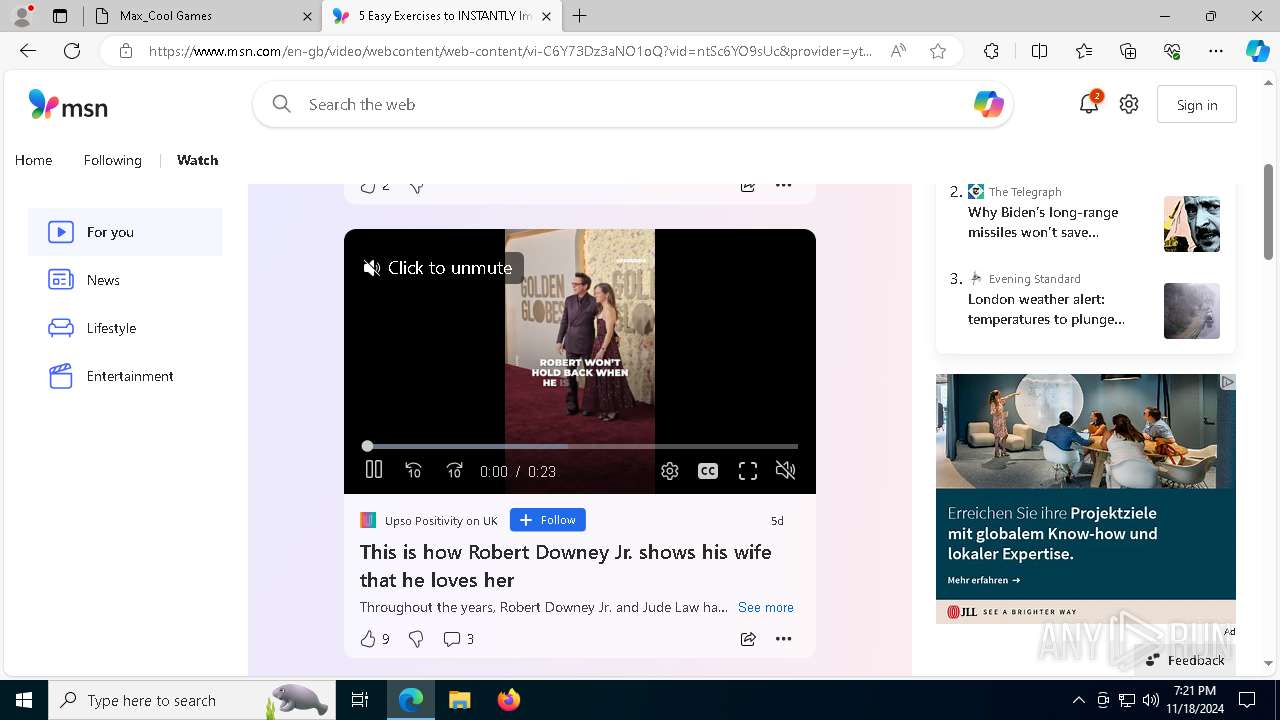Open AdChoices icon on the ad
This screenshot has width=1280, height=720.
pyautogui.click(x=1228, y=382)
